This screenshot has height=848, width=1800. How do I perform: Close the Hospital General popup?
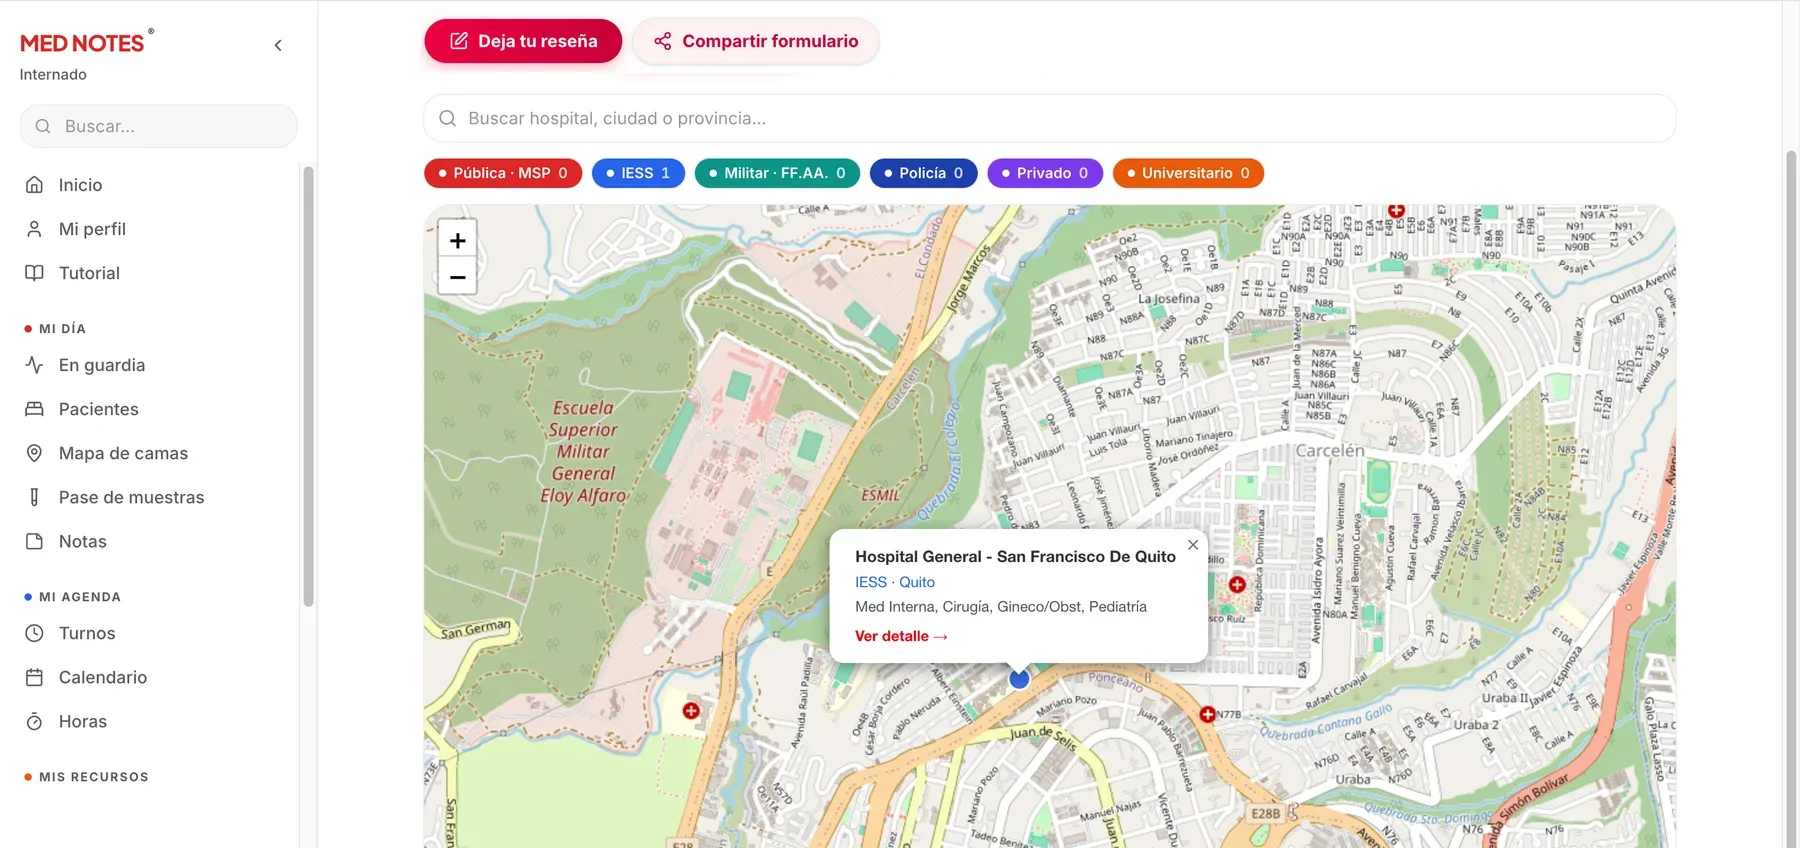(1193, 545)
